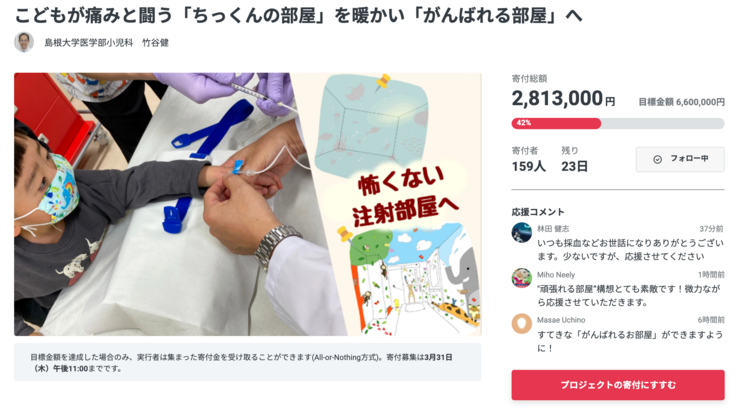Open Masae Uchino's orange avatar icon
This screenshot has width=736, height=408.
pos(521,323)
